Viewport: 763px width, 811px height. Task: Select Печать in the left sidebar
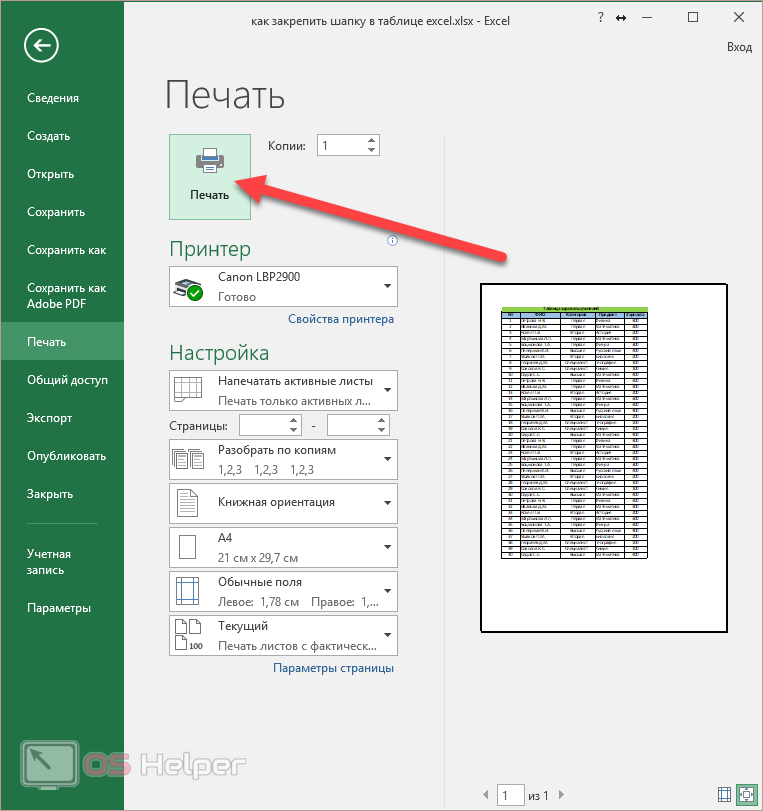click(x=62, y=342)
